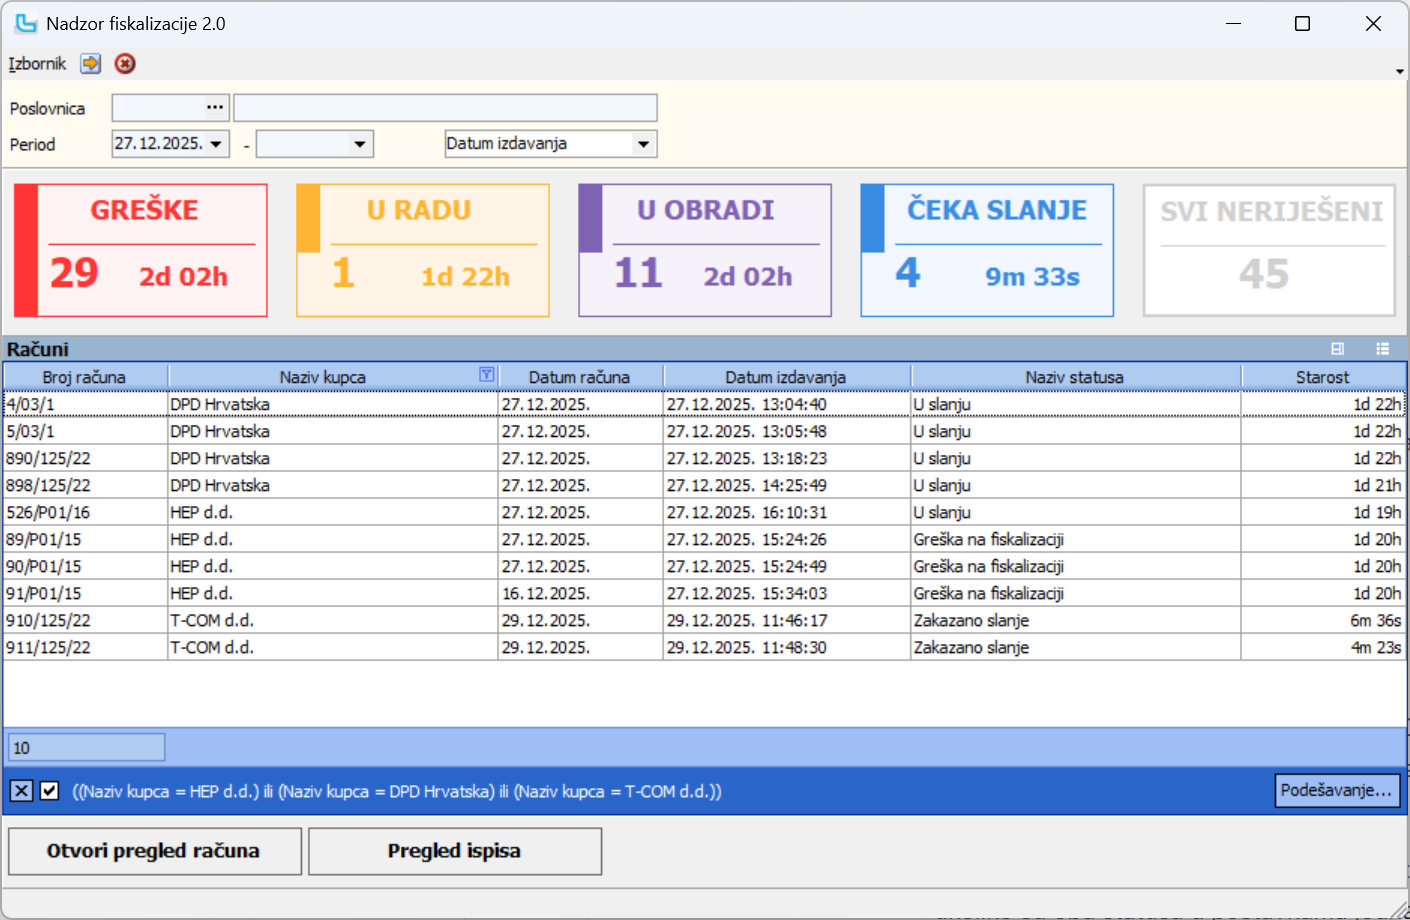The width and height of the screenshot is (1410, 920).
Task: Open the Izbornik menu
Action: pos(37,64)
